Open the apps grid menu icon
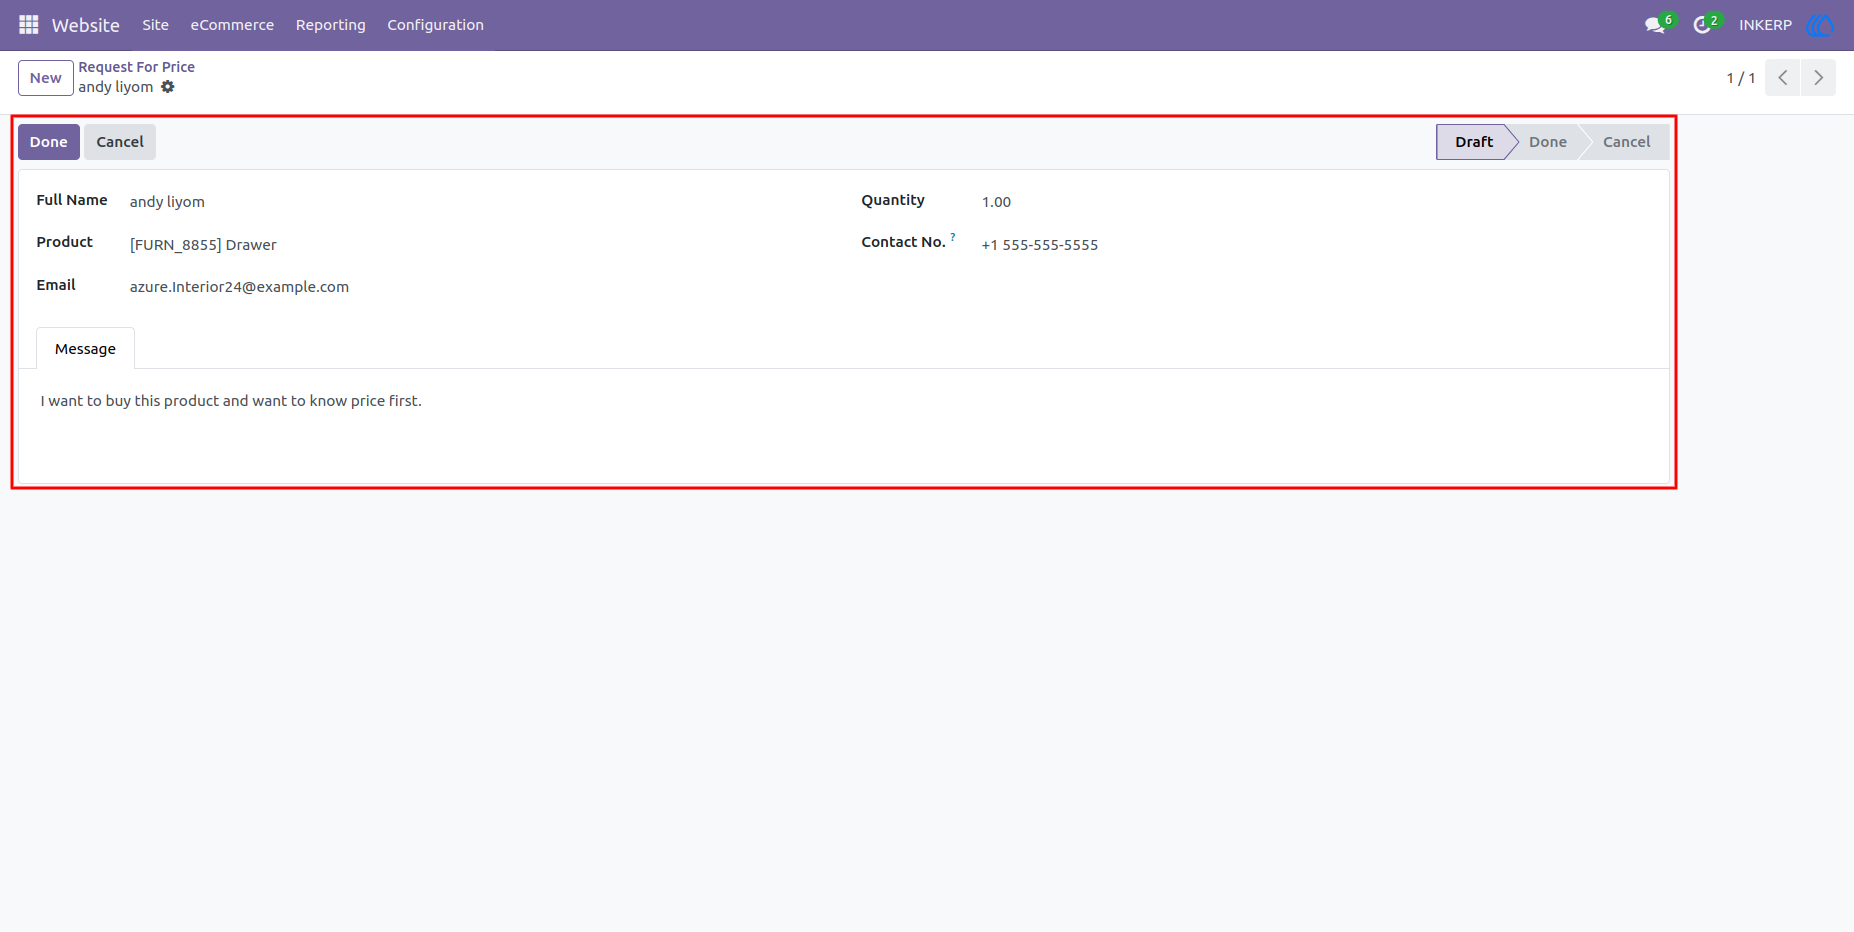 coord(28,25)
